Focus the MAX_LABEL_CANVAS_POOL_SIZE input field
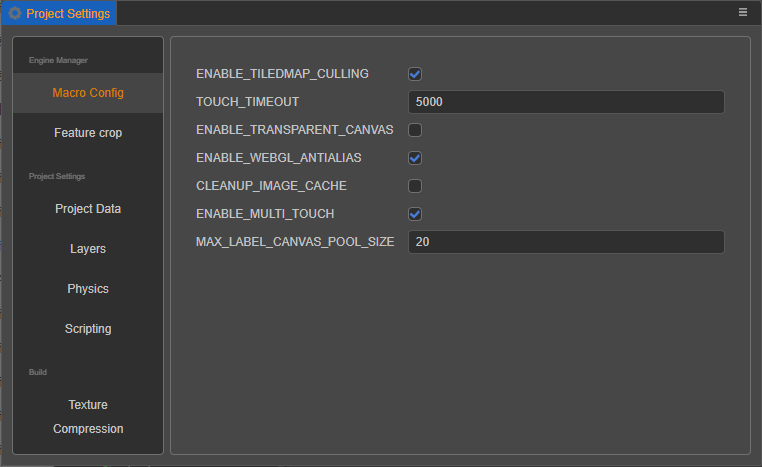Viewport: 762px width, 467px height. (566, 242)
